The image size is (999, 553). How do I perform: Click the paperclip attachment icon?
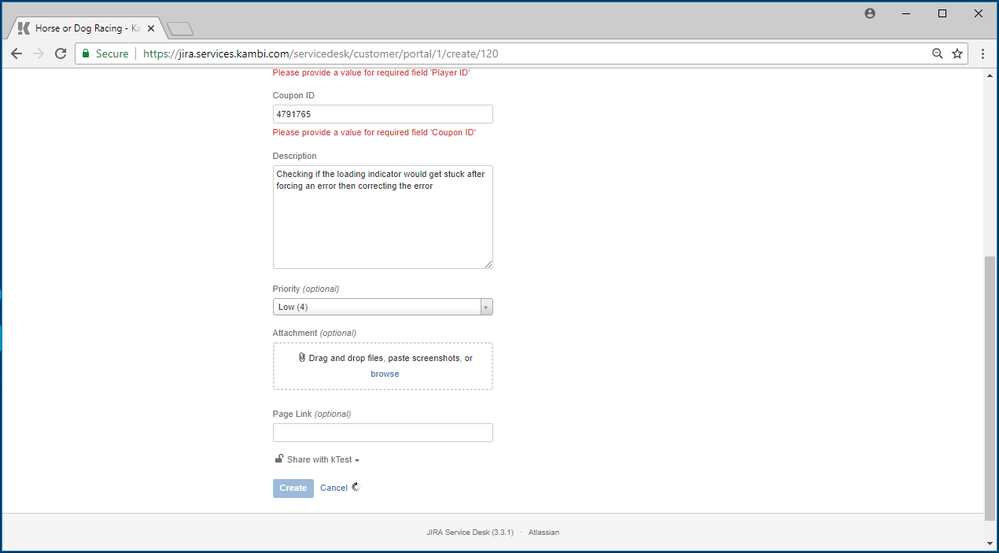[302, 357]
